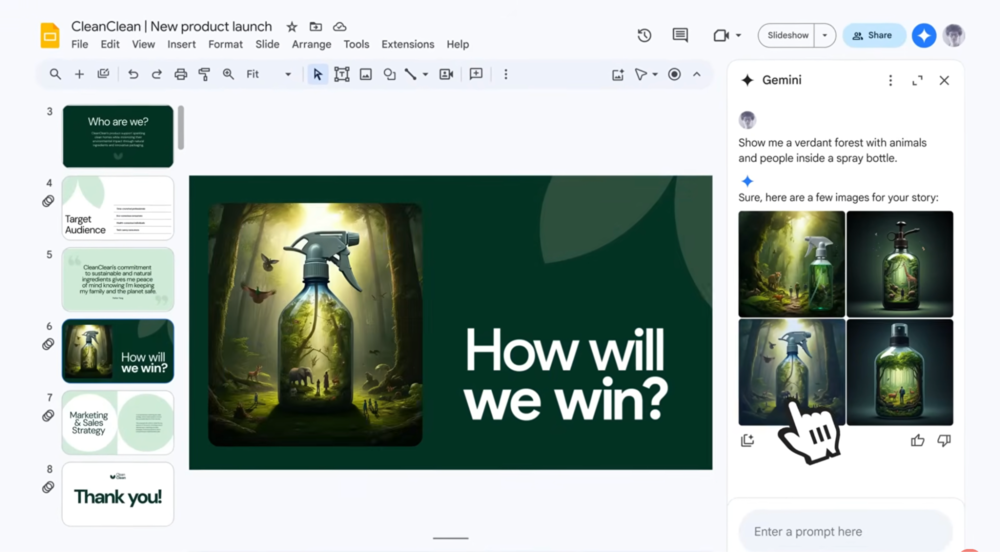Image resolution: width=1000 pixels, height=552 pixels.
Task: Insert a video from the toolbar
Action: coord(446,75)
